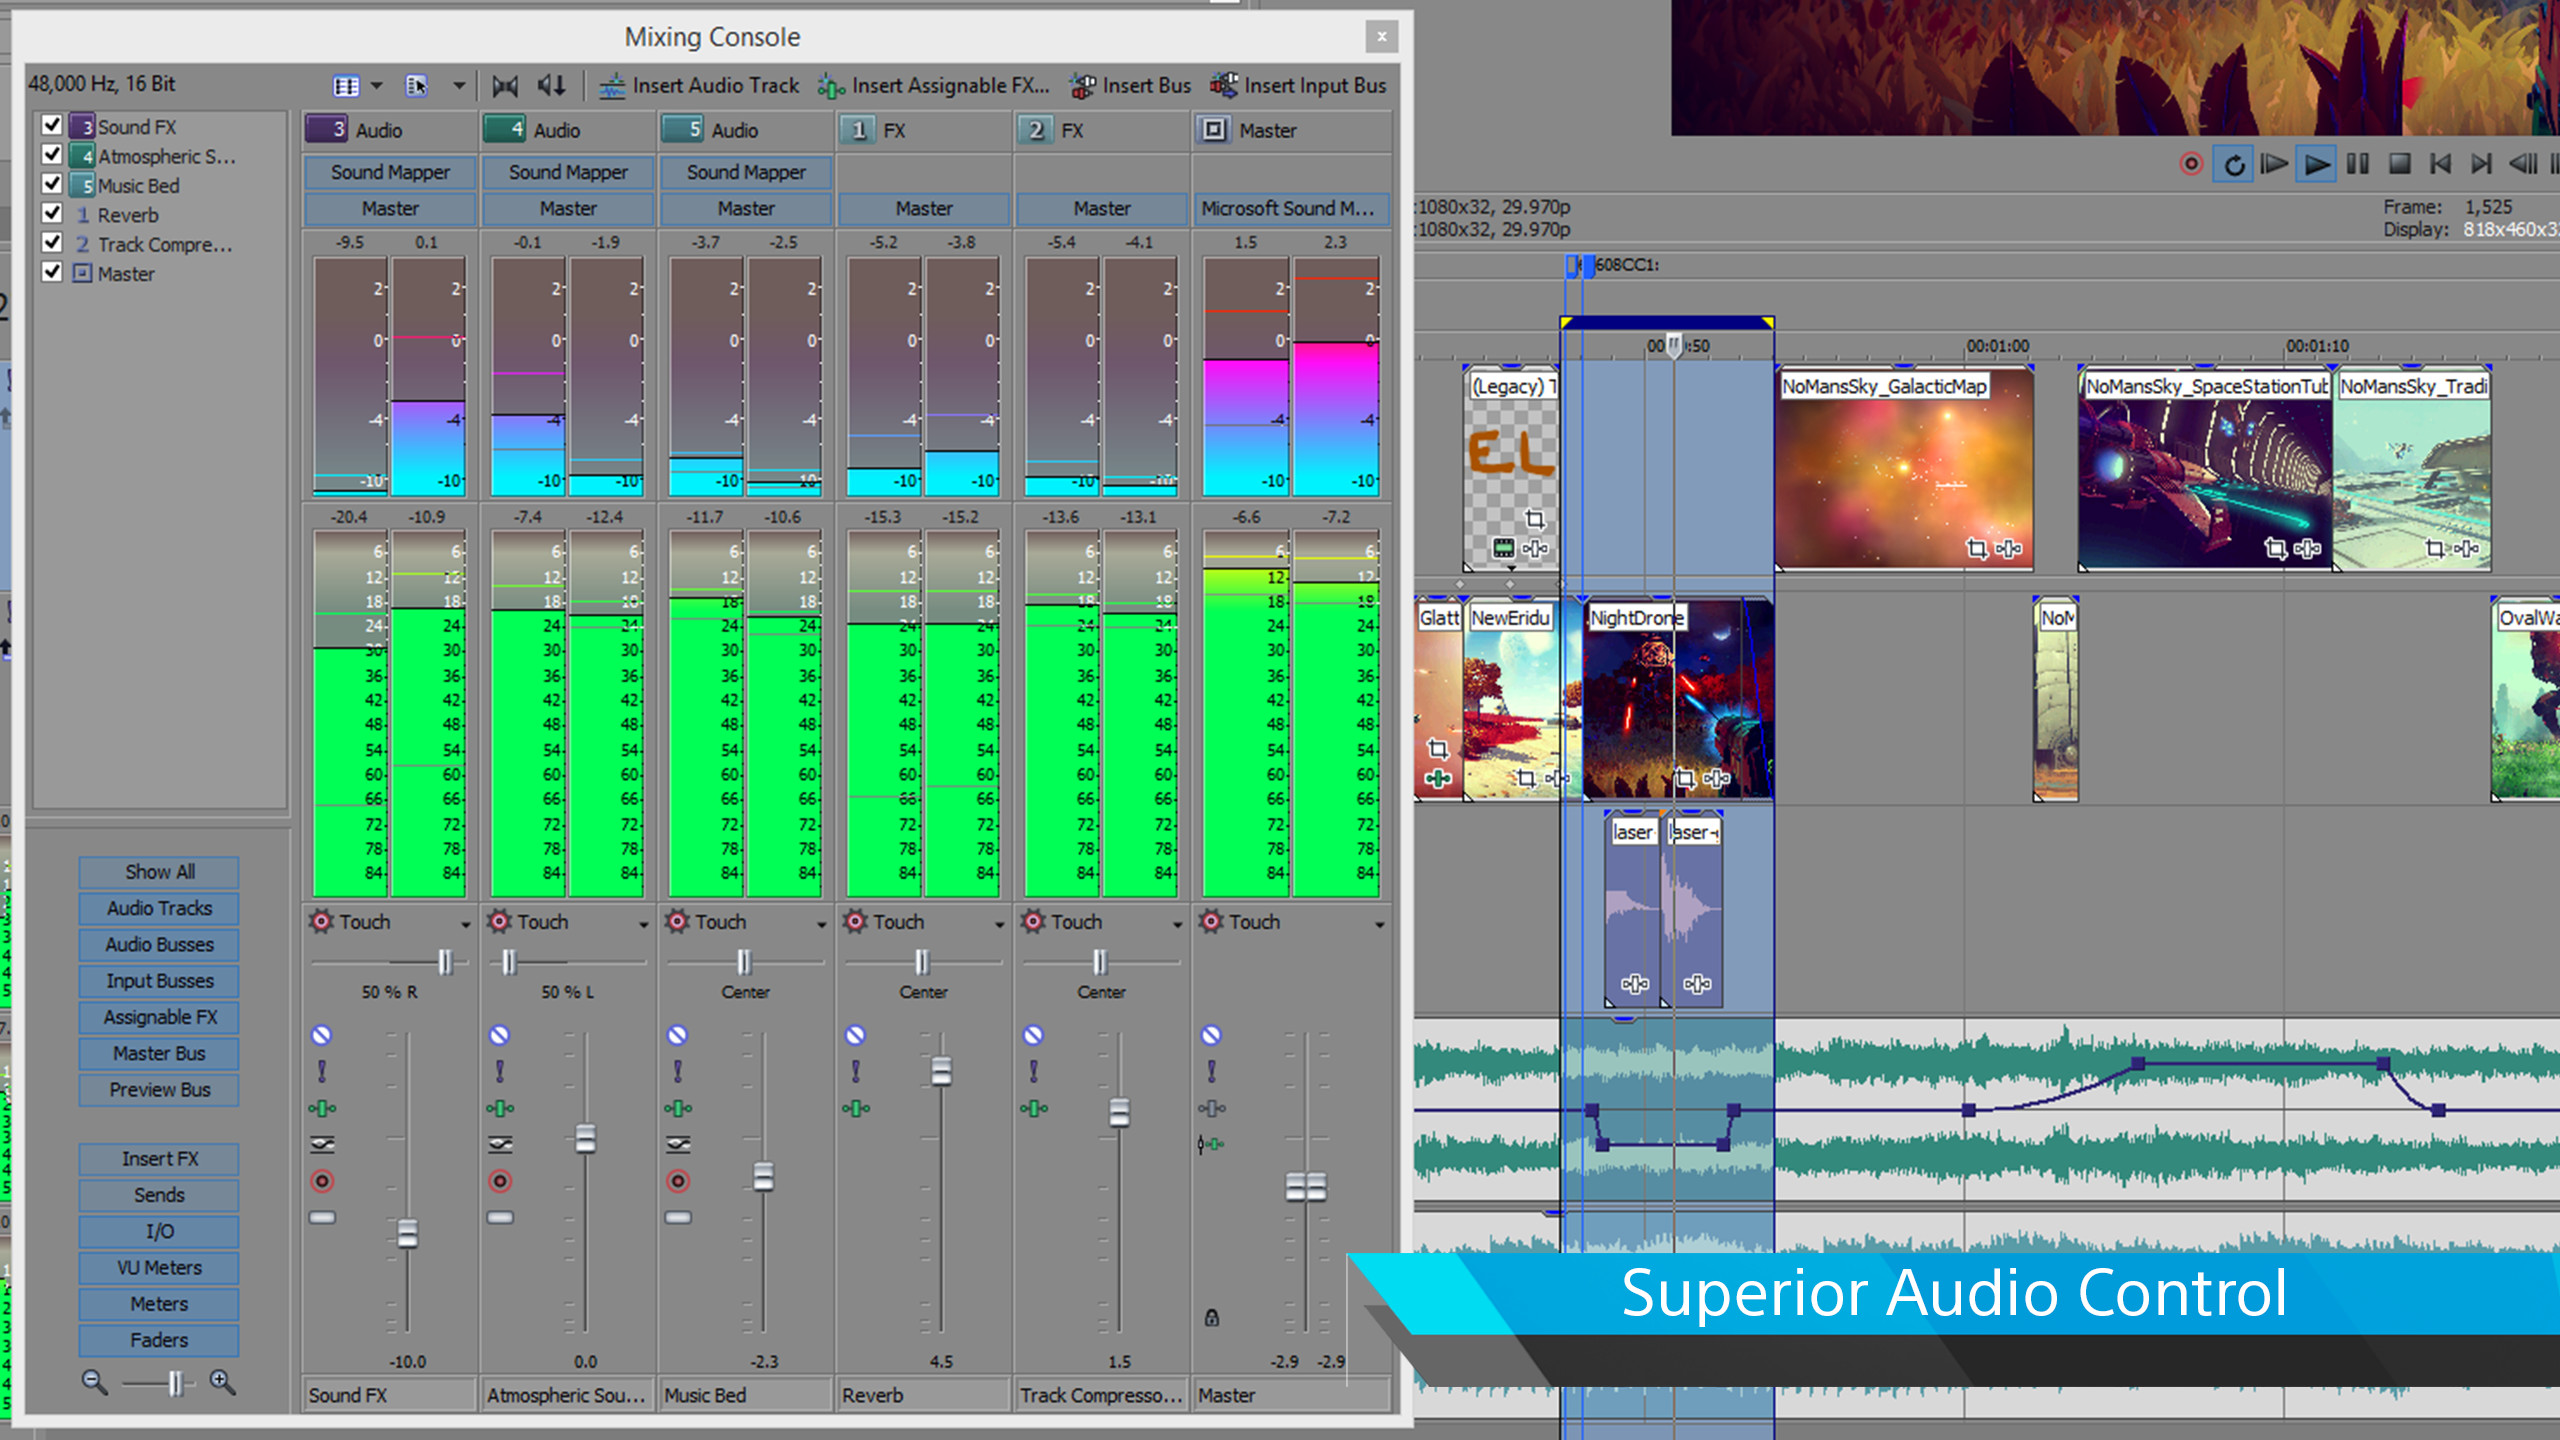Click the Show All button
Image resolution: width=2560 pixels, height=1440 pixels.
click(x=157, y=871)
